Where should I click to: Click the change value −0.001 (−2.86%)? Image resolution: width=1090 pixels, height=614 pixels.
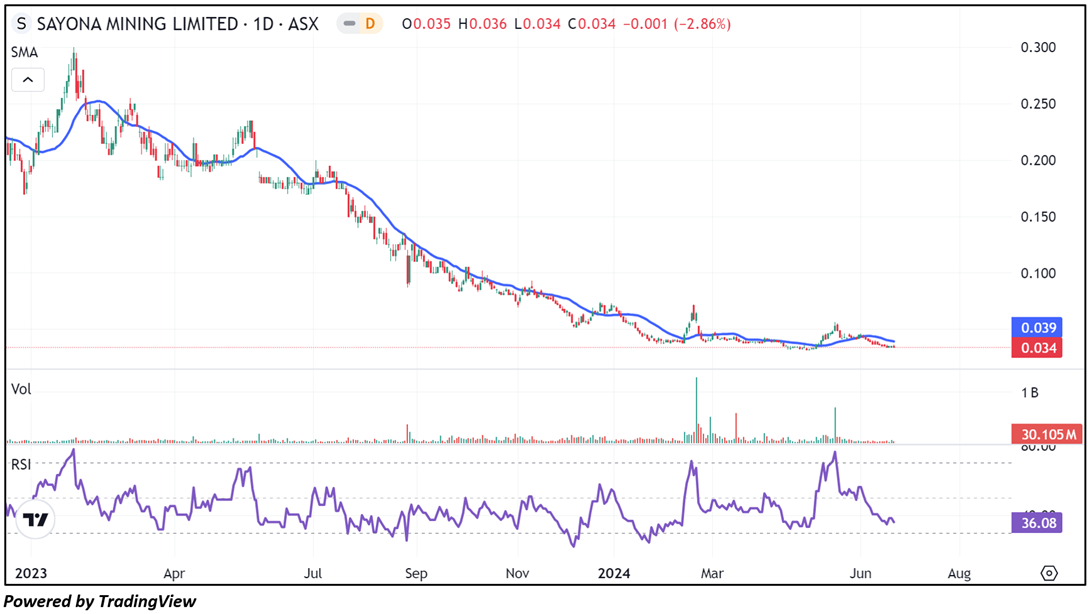(676, 24)
